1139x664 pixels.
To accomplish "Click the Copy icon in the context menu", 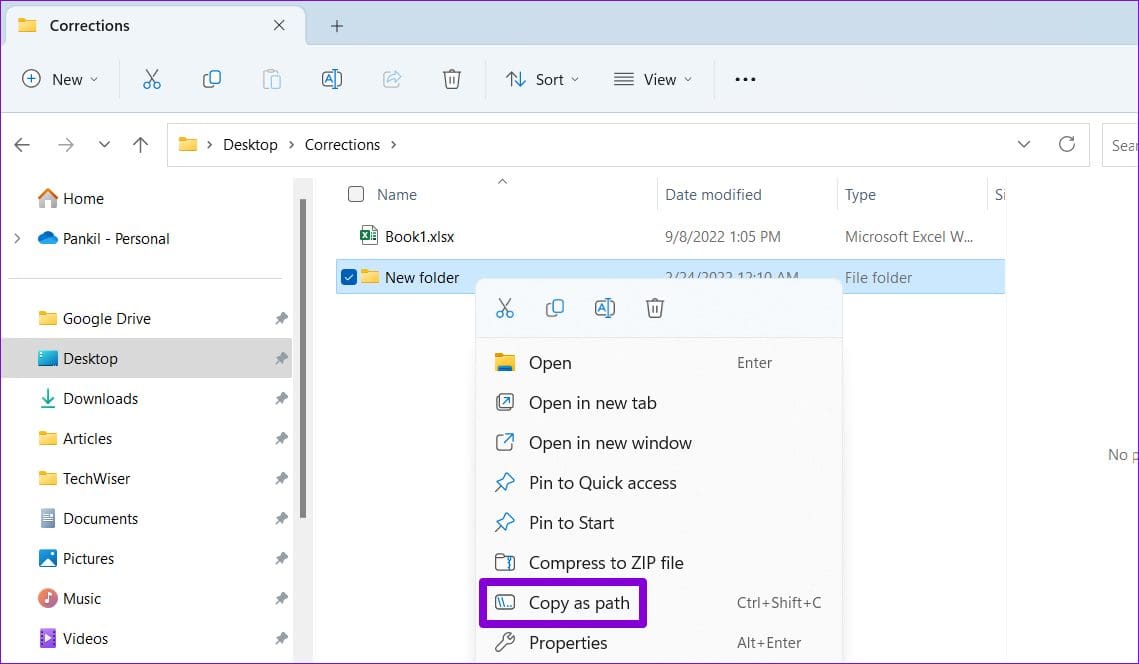I will point(554,308).
